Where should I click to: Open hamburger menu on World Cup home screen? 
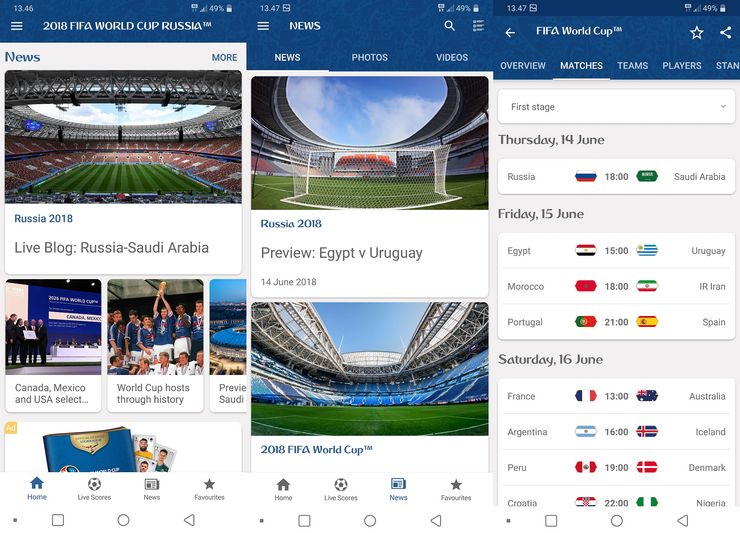click(17, 26)
